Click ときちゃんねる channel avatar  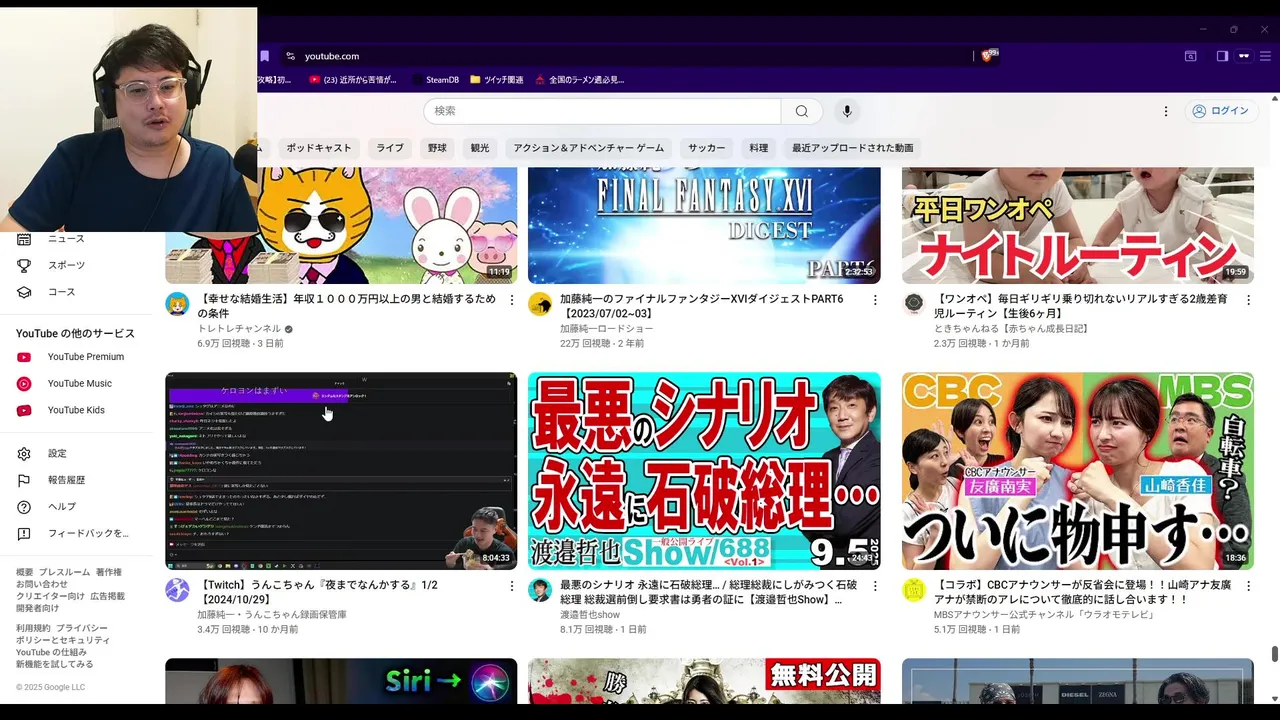coord(914,304)
